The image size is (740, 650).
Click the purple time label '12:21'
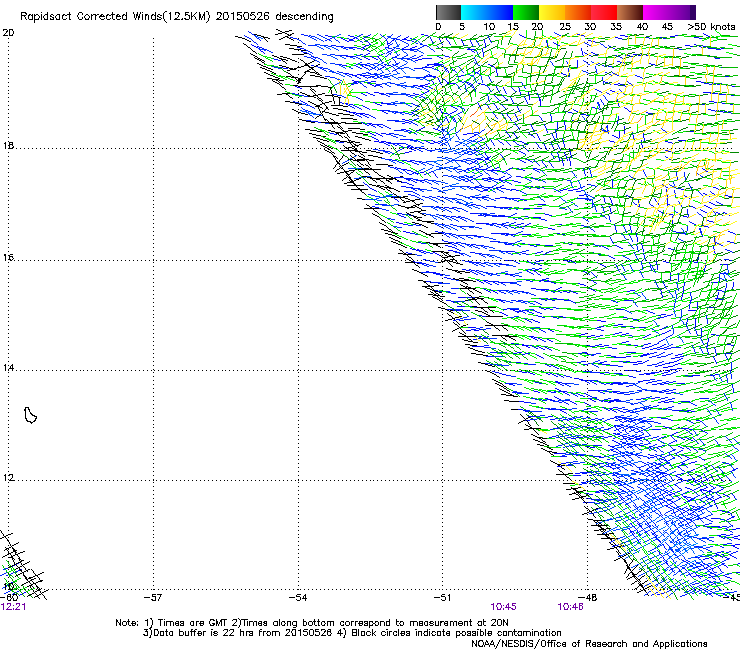click(13, 607)
